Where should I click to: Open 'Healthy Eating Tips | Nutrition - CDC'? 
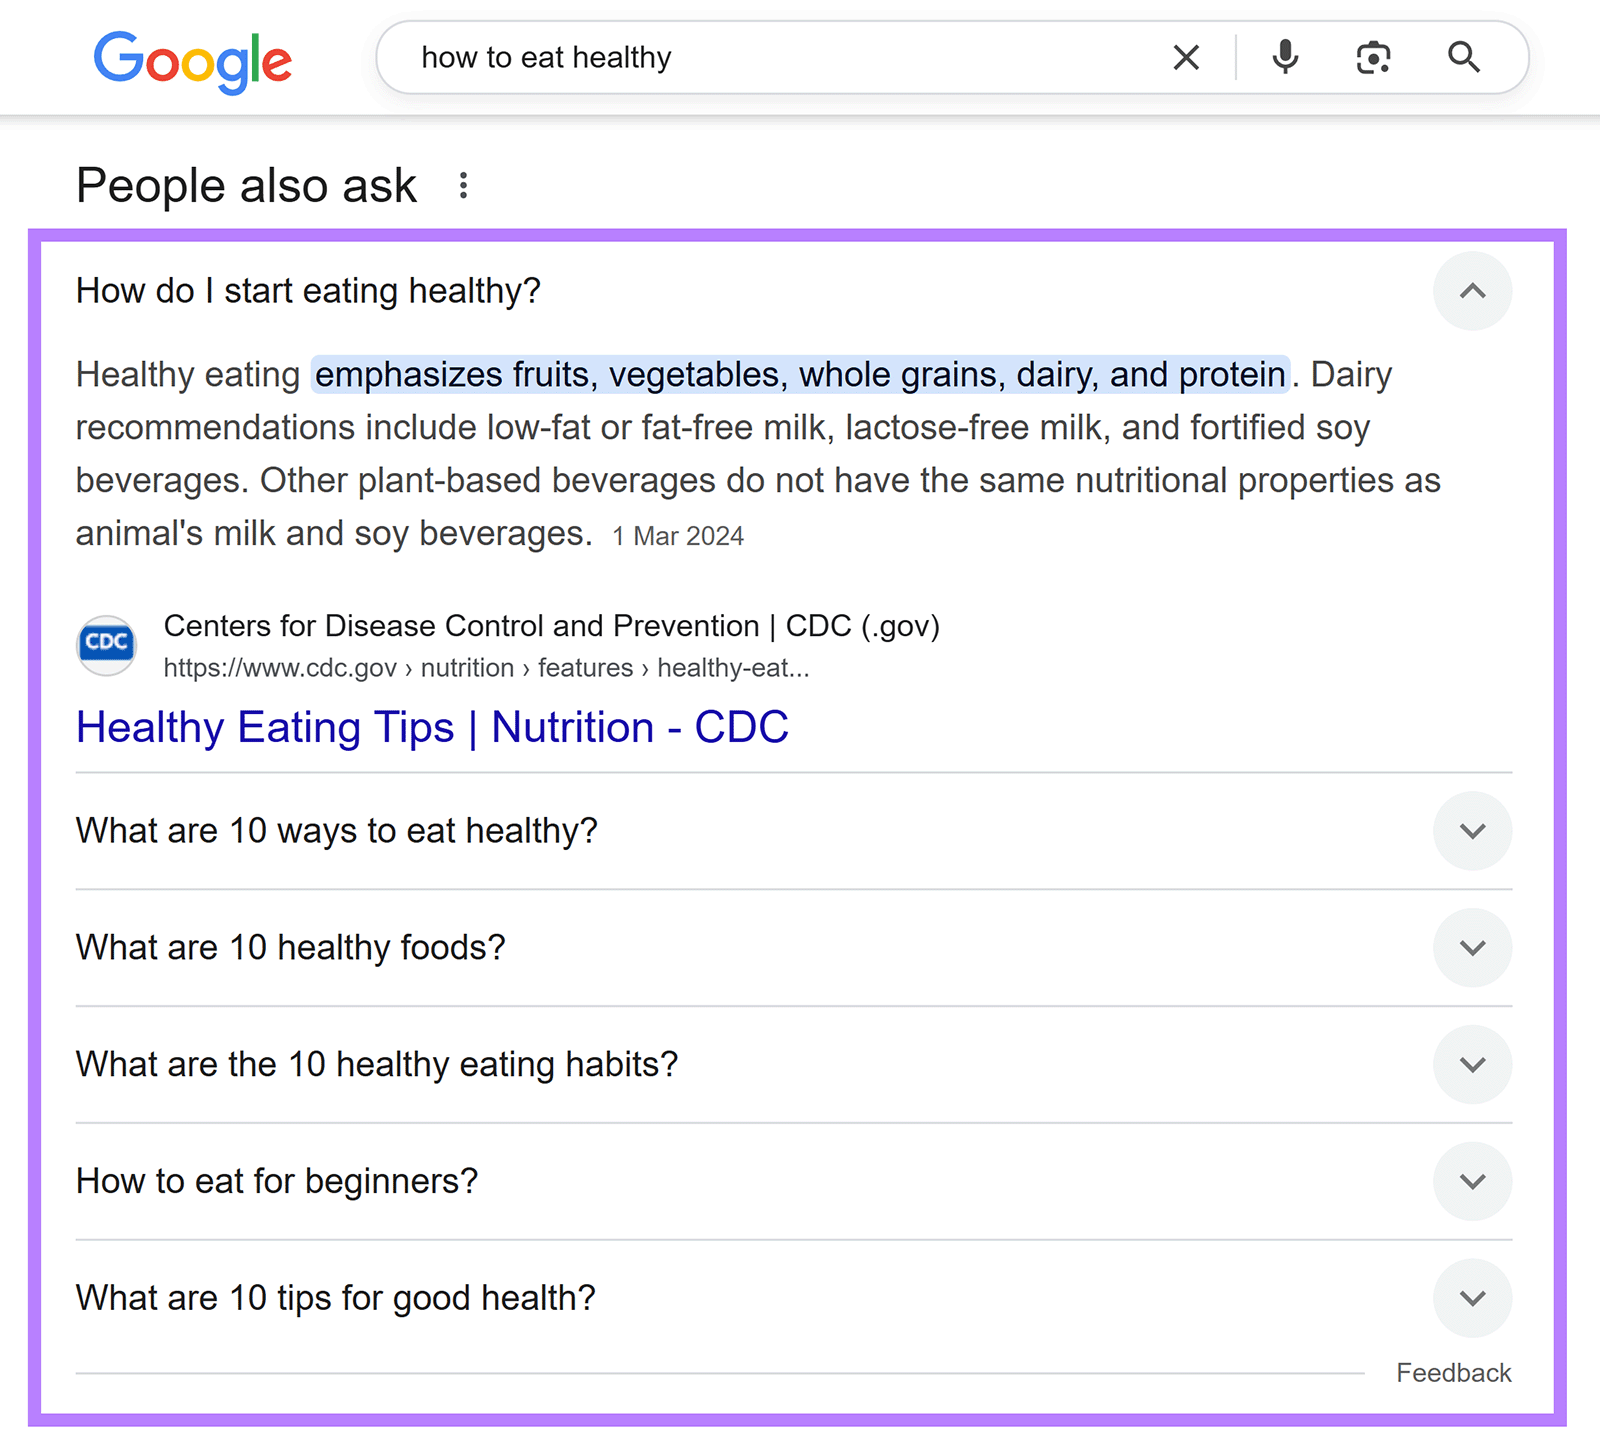tap(432, 727)
